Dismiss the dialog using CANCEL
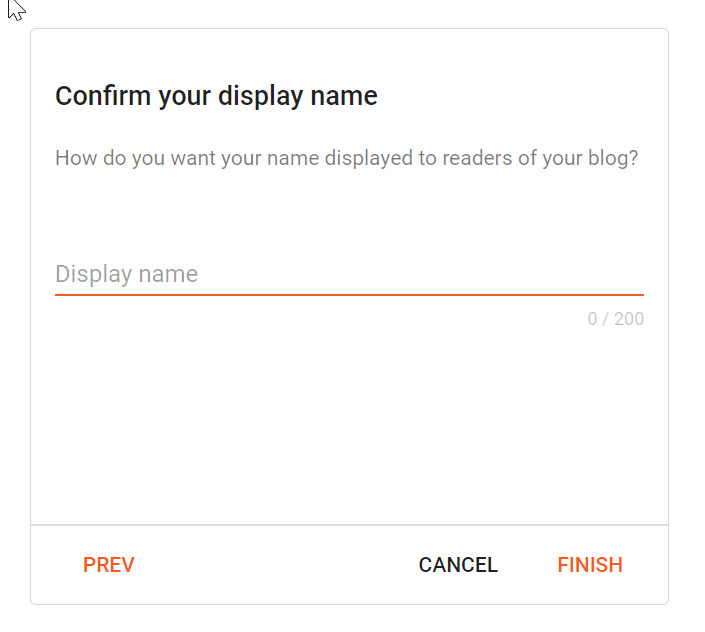Viewport: 705px width, 632px height. [x=458, y=565]
